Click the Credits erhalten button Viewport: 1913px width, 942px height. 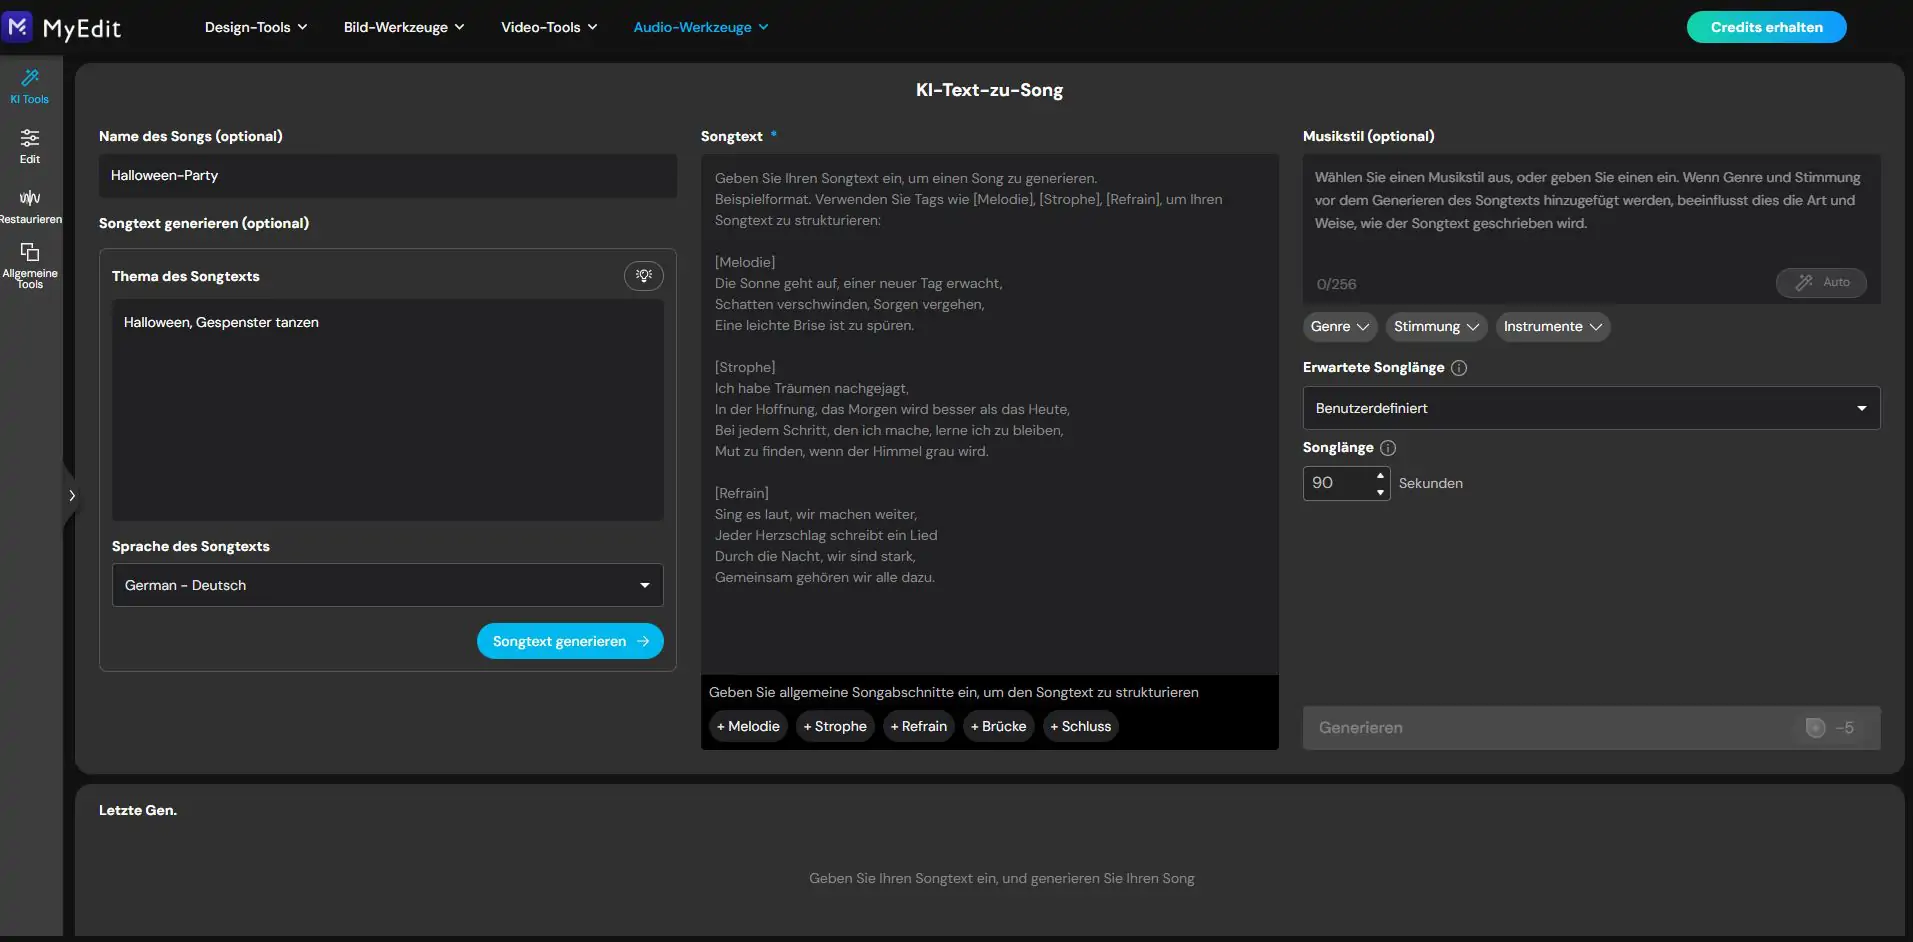point(1766,27)
